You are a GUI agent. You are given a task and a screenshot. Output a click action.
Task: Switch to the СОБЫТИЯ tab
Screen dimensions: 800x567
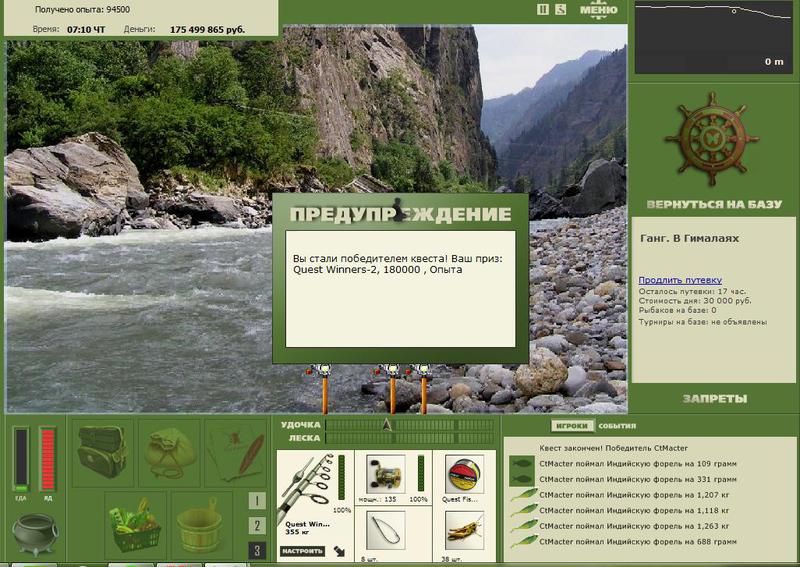pyautogui.click(x=617, y=426)
